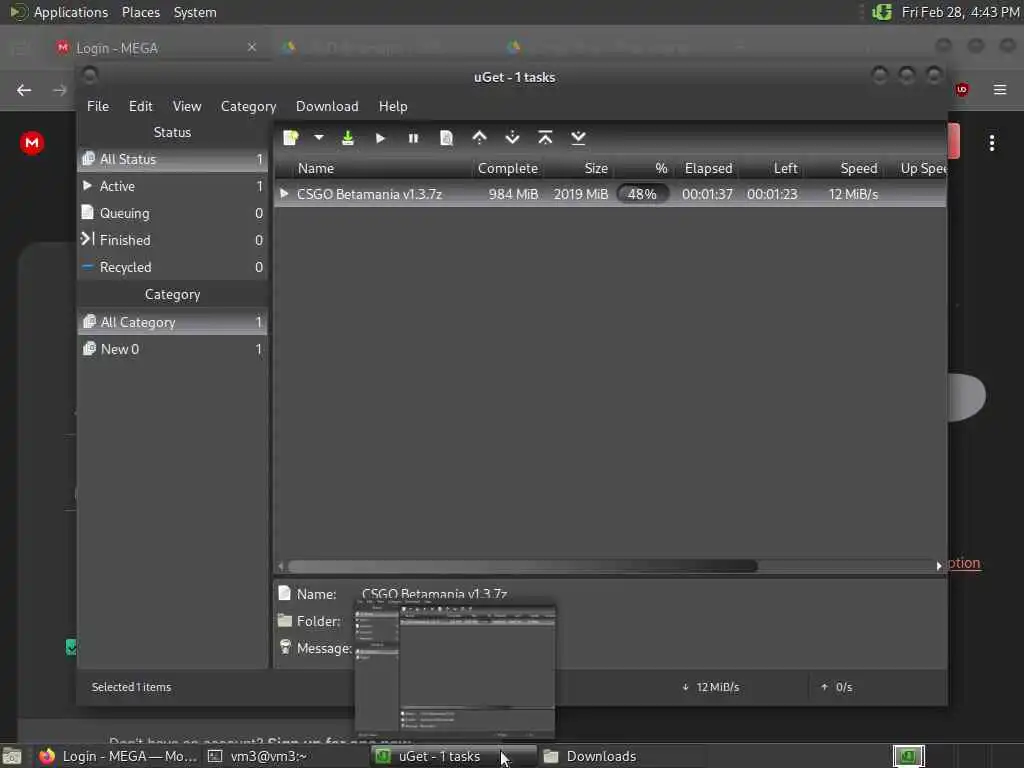Select the Recycled status filter
This screenshot has height=768, width=1024.
[x=172, y=267]
